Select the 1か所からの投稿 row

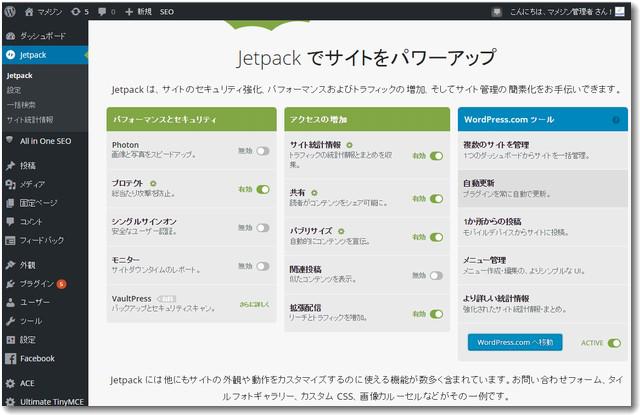point(542,227)
